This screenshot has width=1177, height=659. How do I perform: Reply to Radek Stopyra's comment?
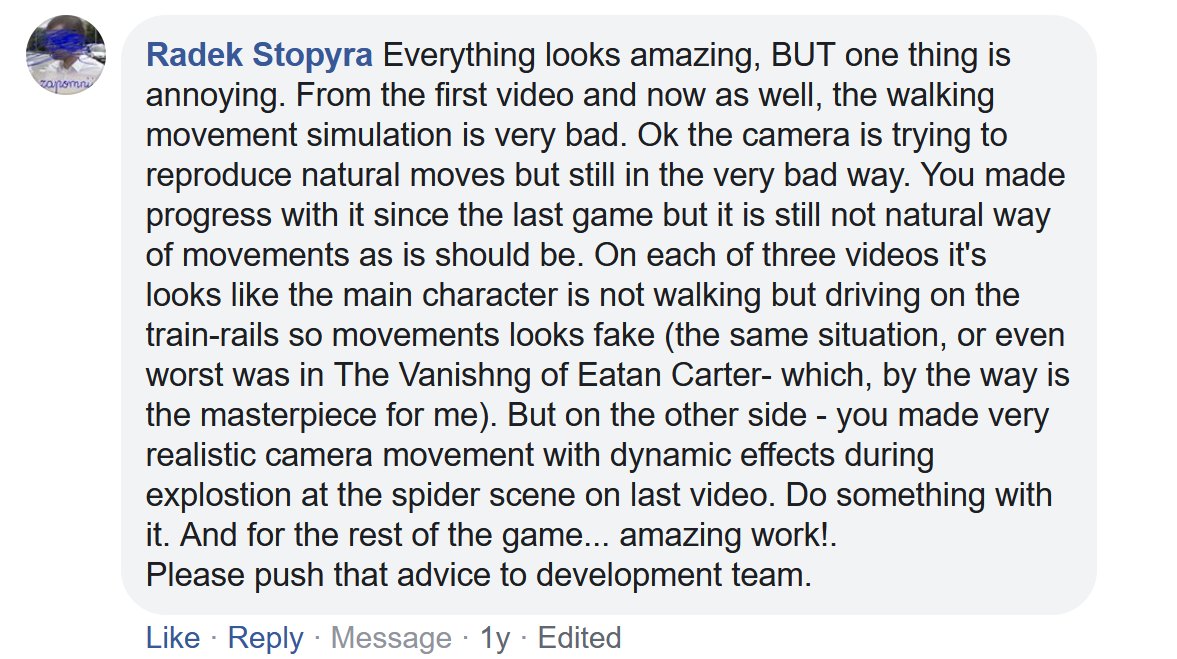pyautogui.click(x=265, y=637)
